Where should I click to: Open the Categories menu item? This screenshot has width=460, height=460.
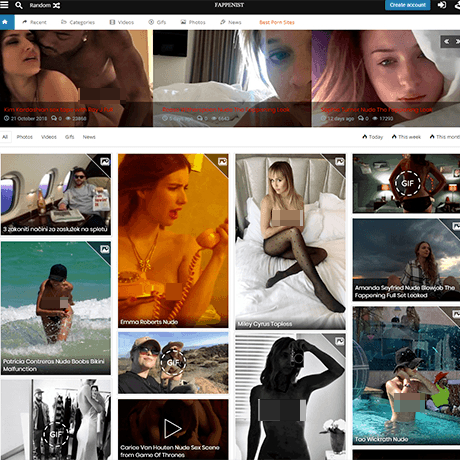coord(78,22)
